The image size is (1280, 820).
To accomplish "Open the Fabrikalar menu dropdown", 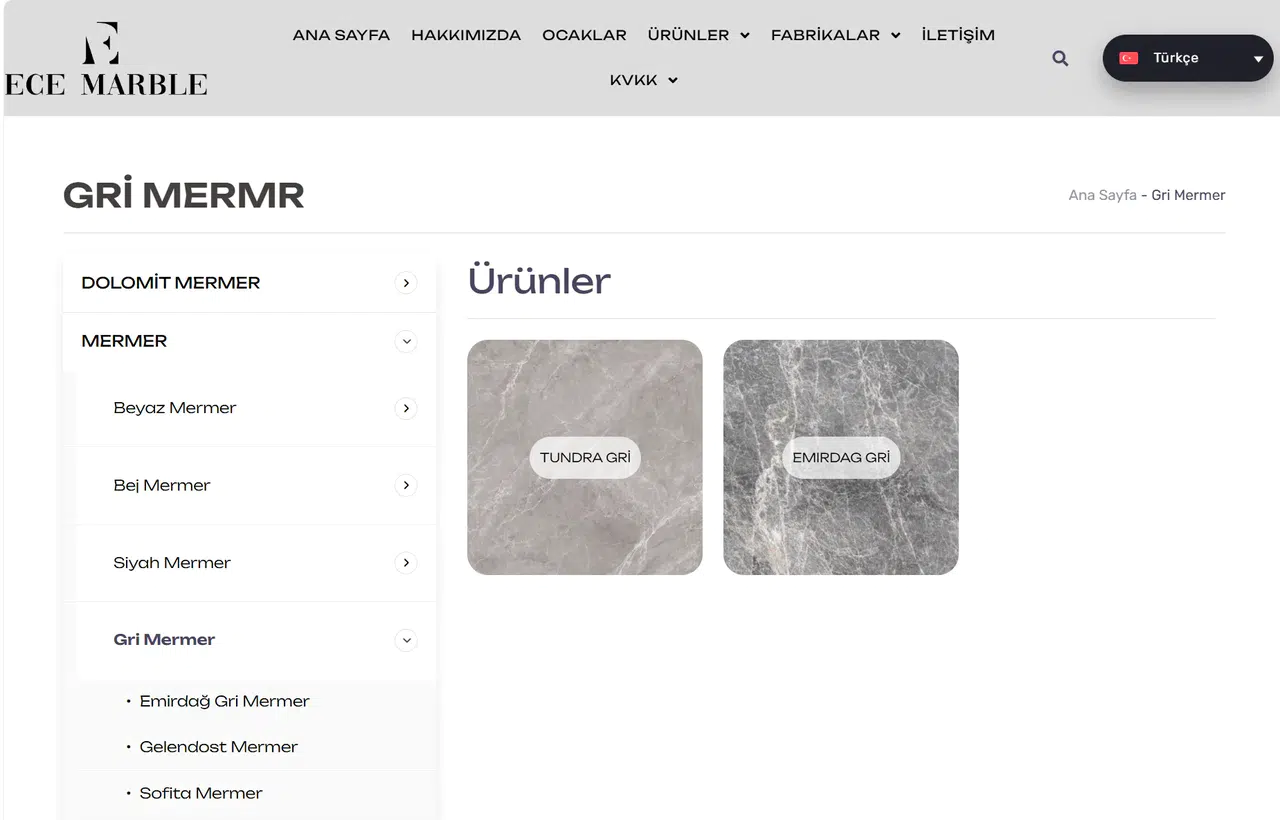I will click(x=835, y=35).
